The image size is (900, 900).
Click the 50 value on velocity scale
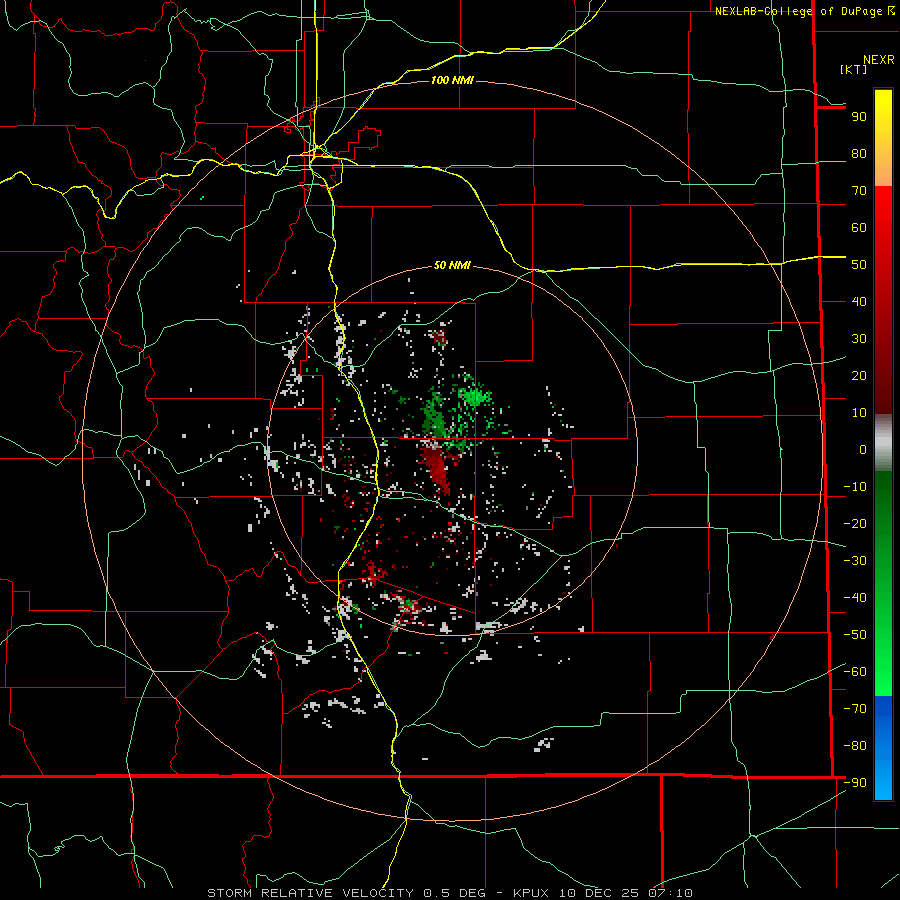[x=859, y=265]
